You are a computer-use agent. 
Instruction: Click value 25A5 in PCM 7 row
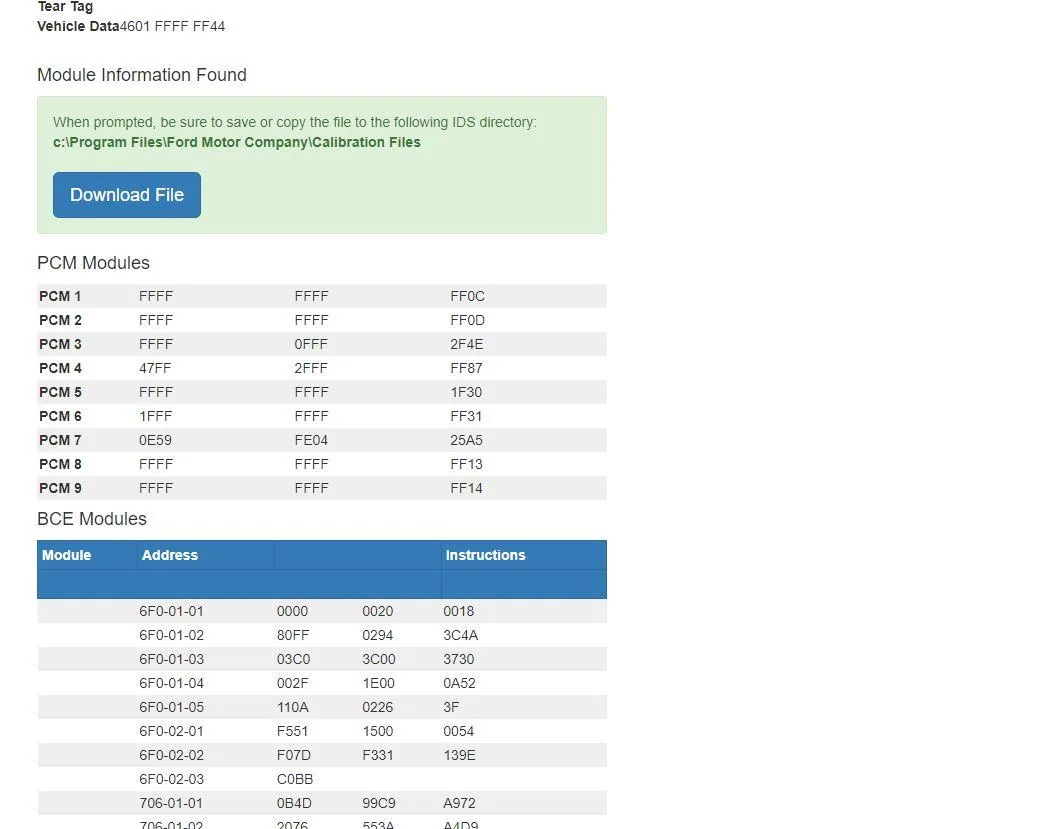[x=466, y=440]
